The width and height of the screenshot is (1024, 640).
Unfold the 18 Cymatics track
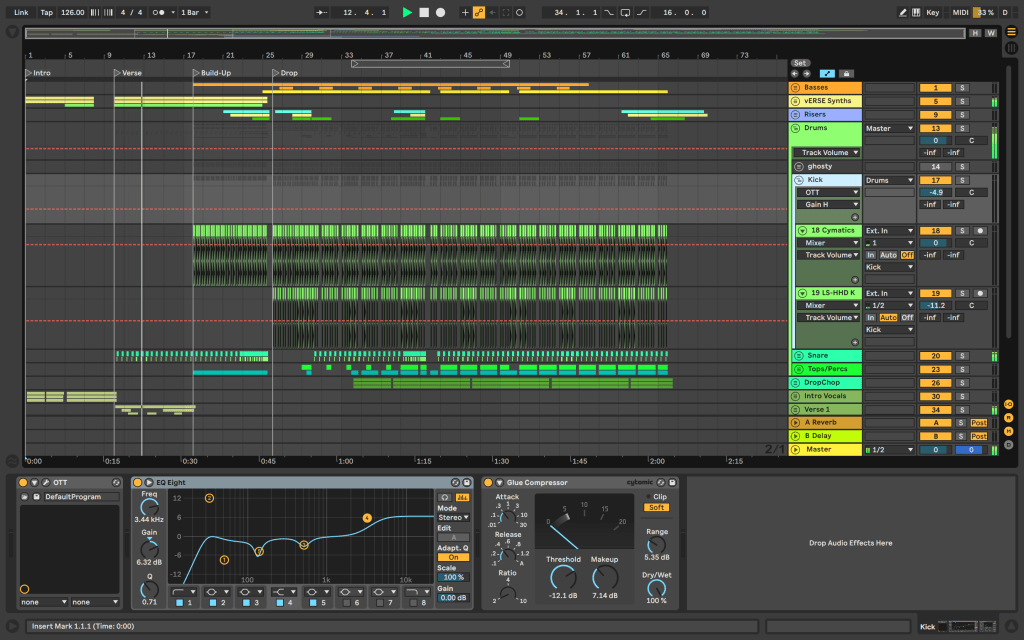coord(802,230)
